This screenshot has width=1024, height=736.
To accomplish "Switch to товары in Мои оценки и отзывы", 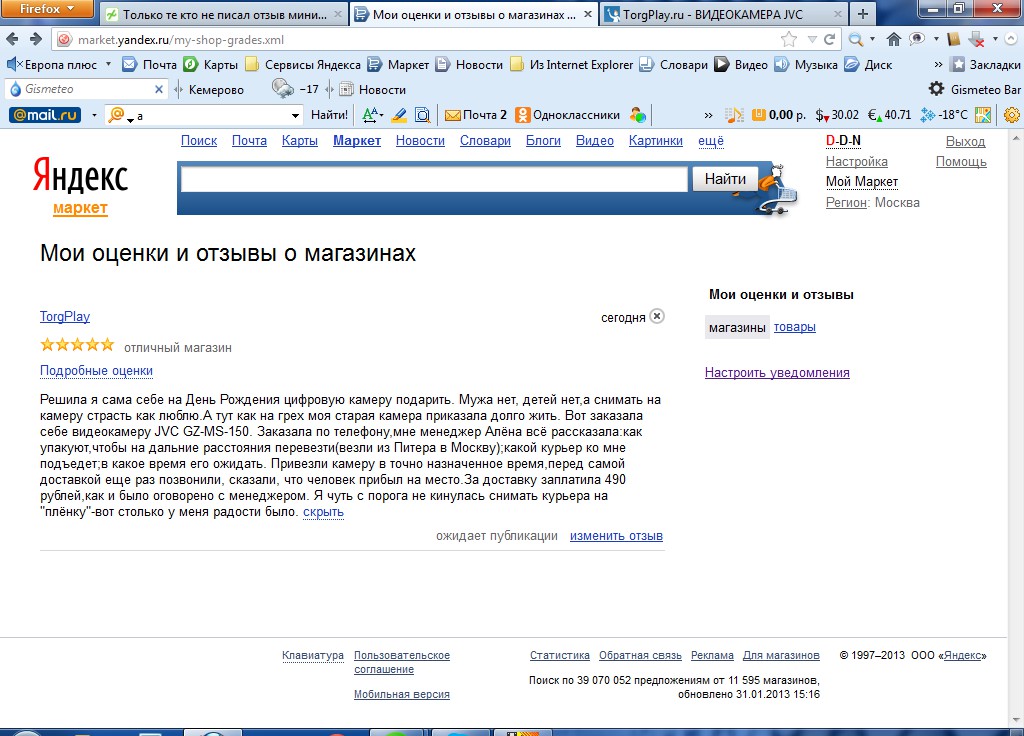I will click(795, 327).
